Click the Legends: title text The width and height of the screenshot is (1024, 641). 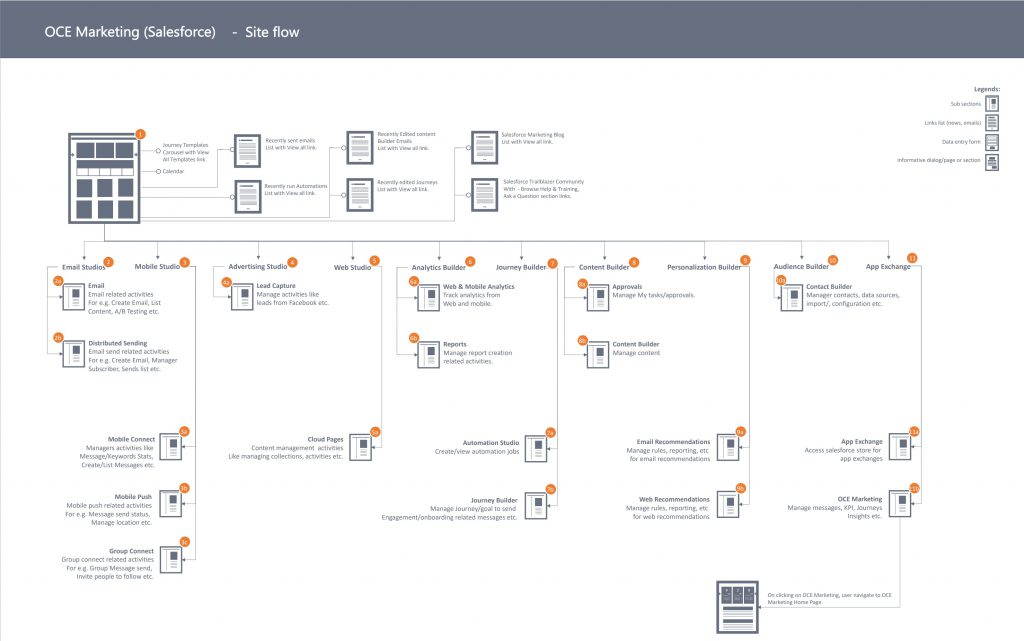987,89
